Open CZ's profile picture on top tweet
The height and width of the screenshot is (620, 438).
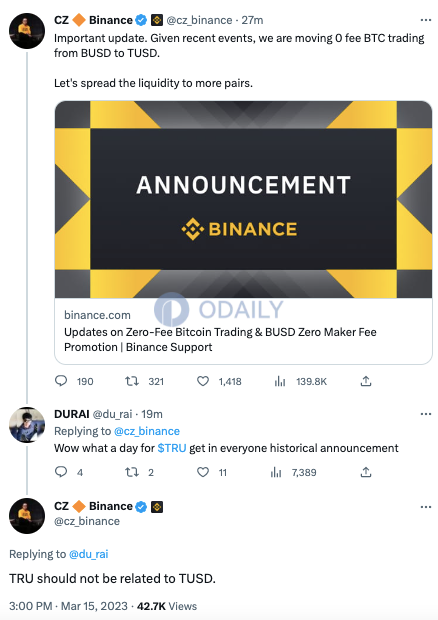pyautogui.click(x=27, y=31)
